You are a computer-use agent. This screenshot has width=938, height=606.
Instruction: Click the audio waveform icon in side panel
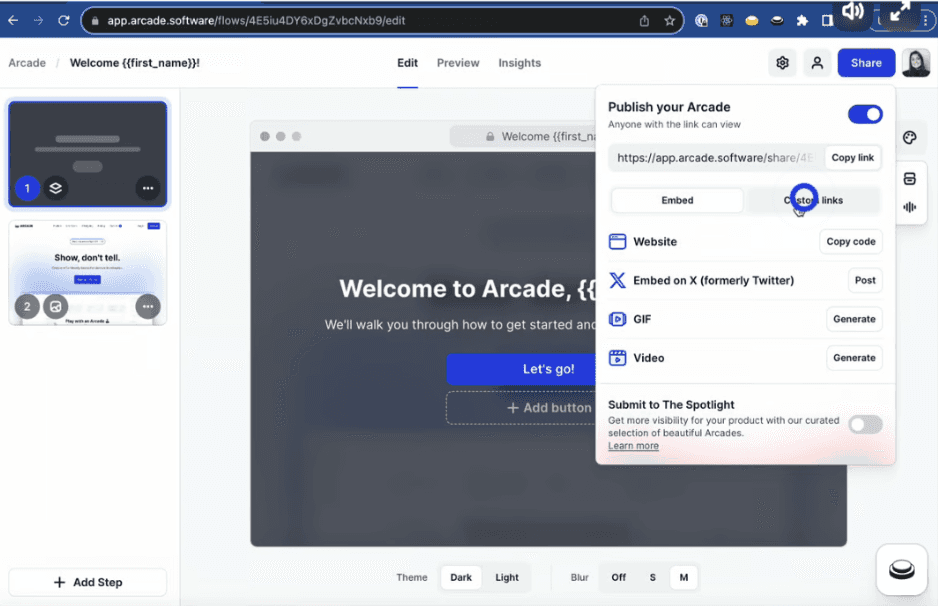(x=909, y=207)
